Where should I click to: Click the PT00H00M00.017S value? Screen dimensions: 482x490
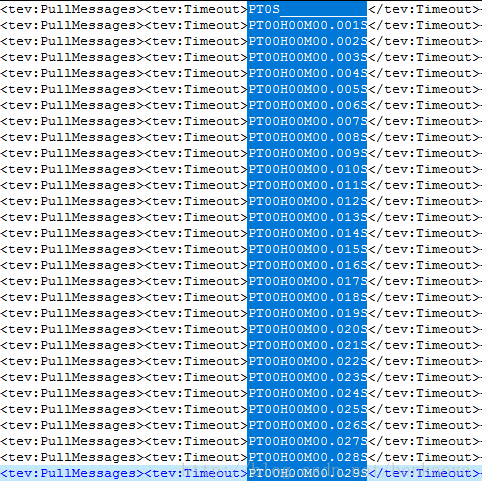coord(307,281)
